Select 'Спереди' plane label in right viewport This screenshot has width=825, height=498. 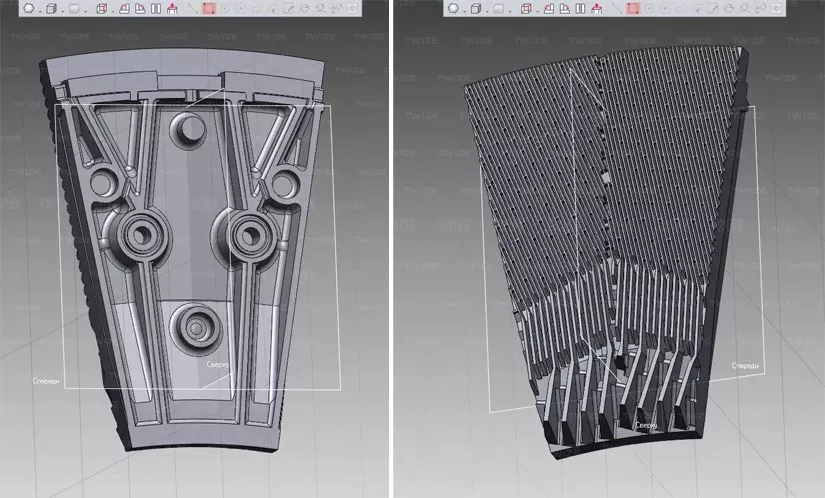[745, 365]
